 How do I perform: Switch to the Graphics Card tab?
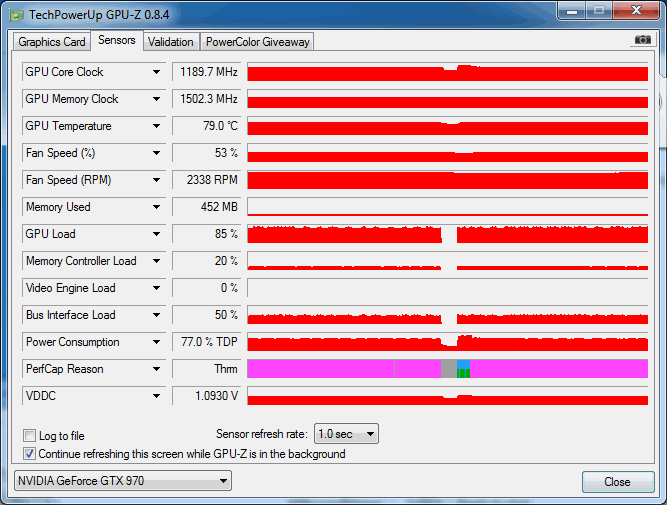coord(52,42)
